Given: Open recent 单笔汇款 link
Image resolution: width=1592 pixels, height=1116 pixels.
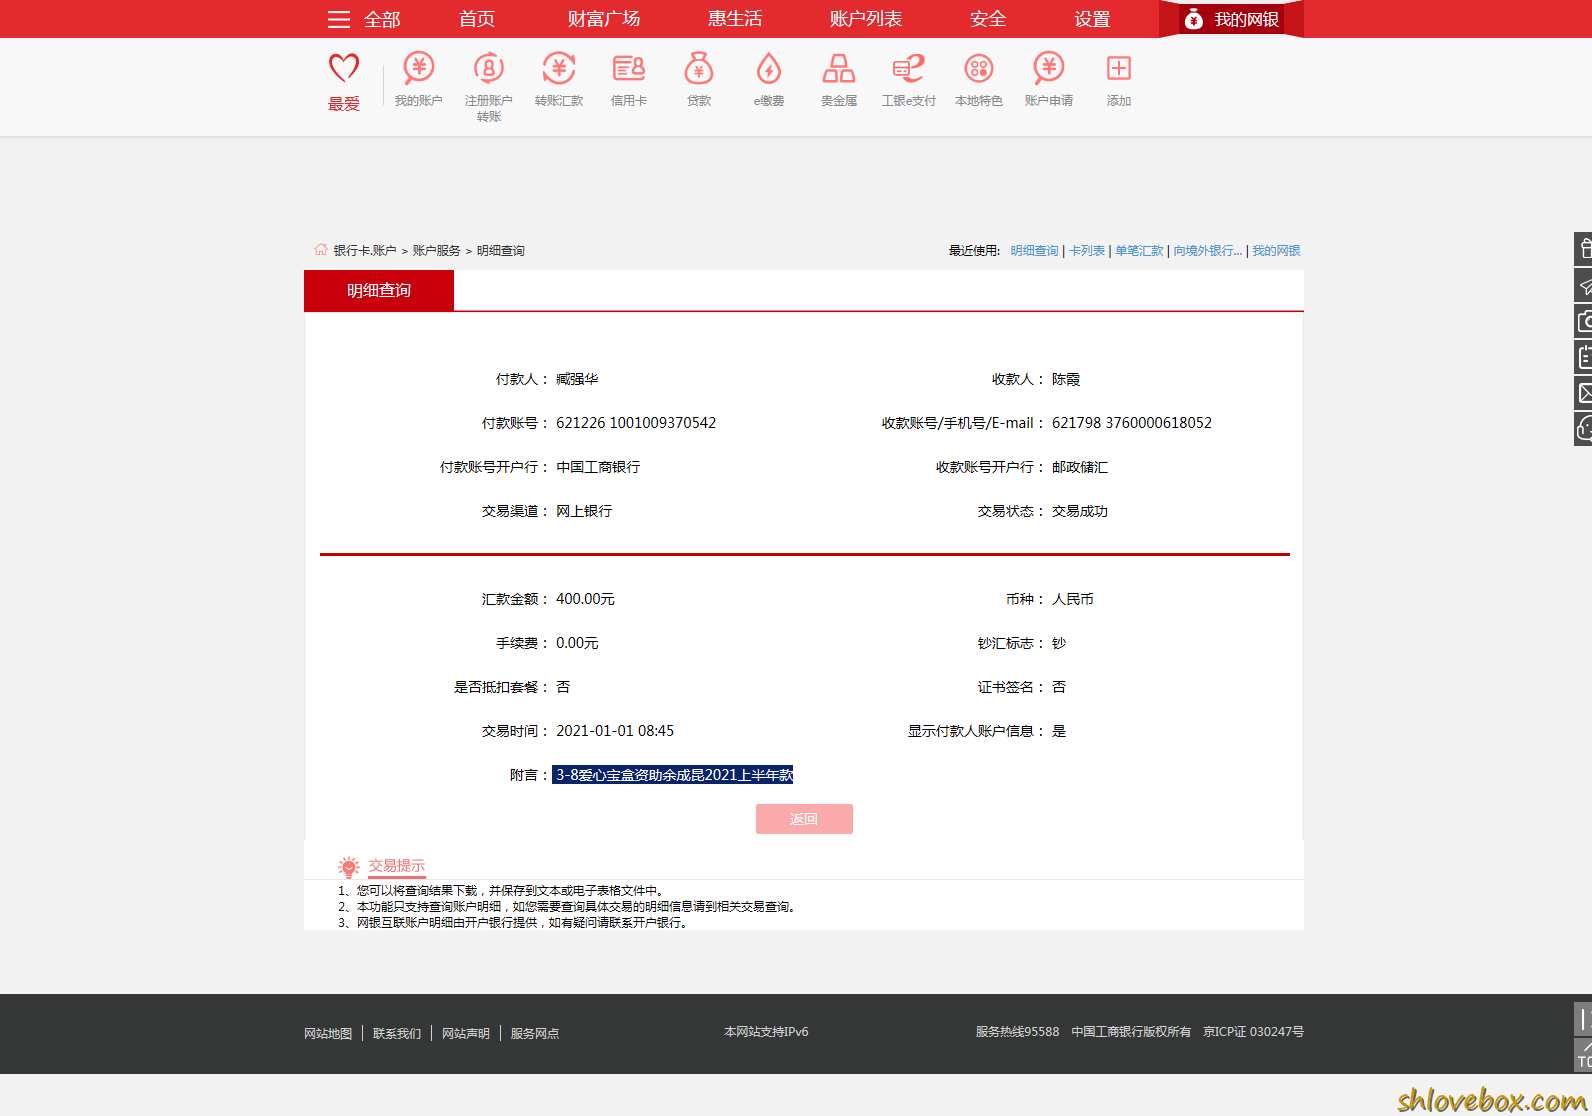Looking at the screenshot, I should pyautogui.click(x=1139, y=251).
